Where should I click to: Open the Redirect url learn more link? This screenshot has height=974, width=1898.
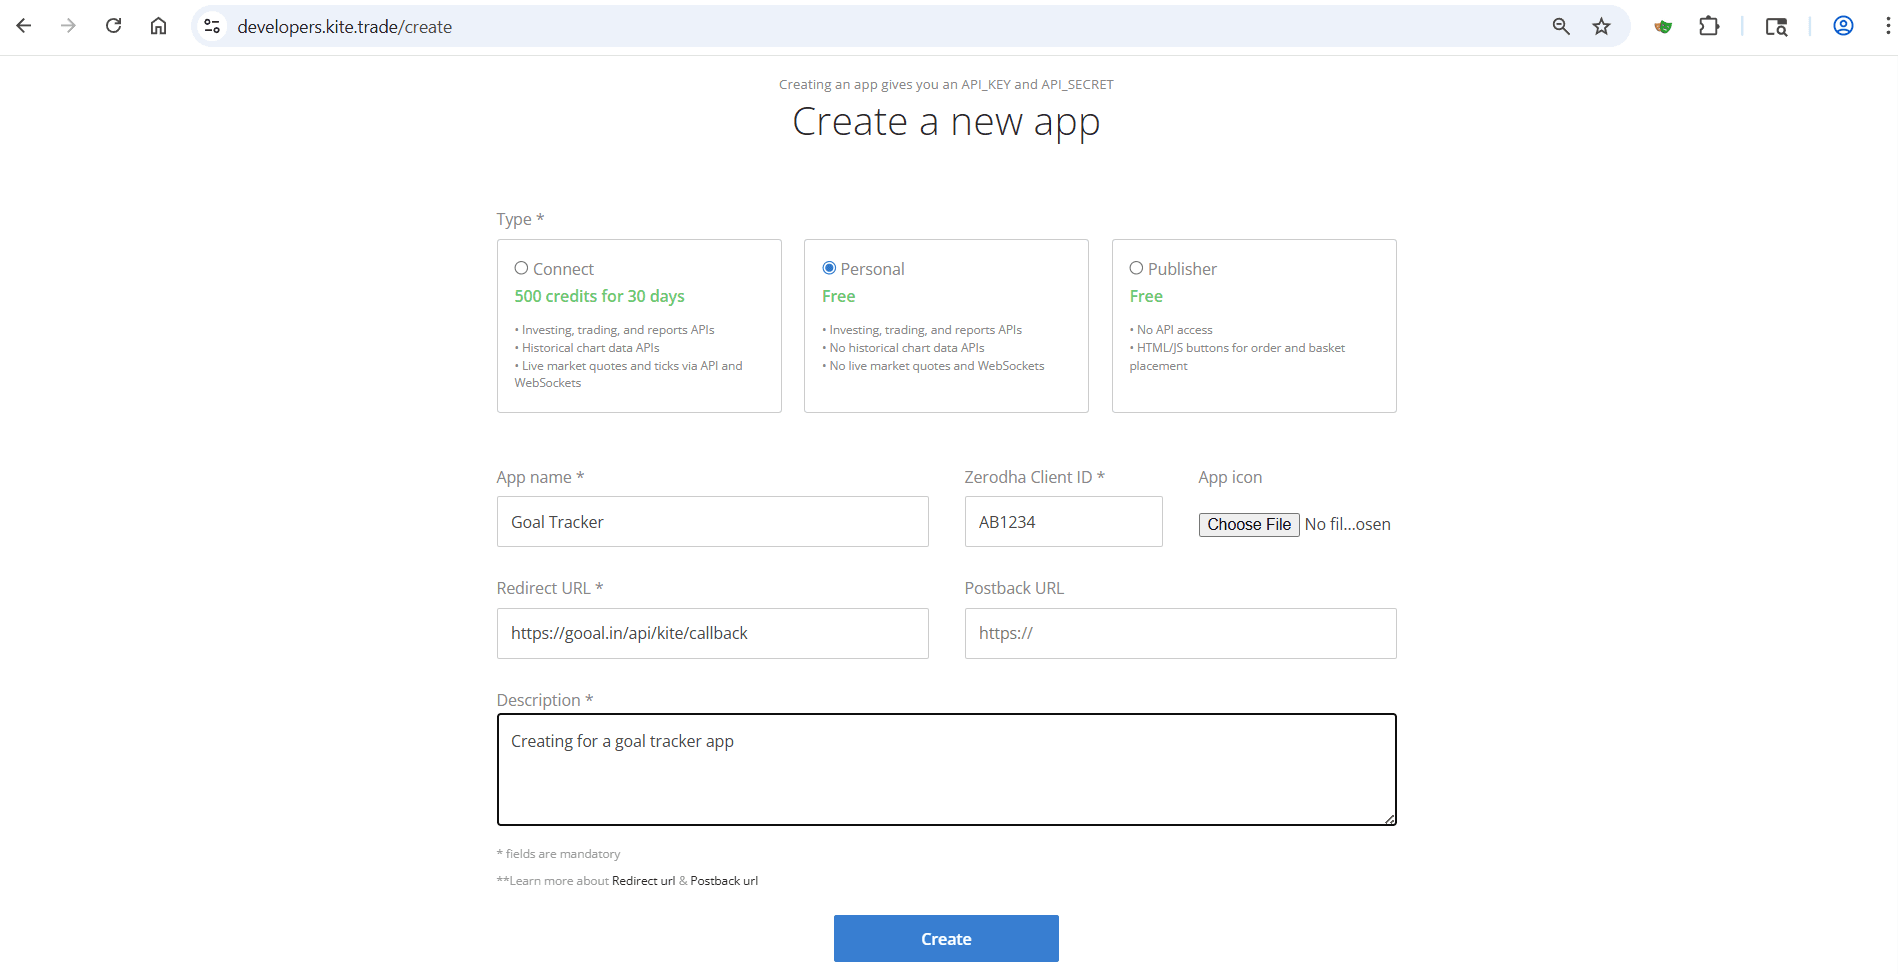pos(643,881)
